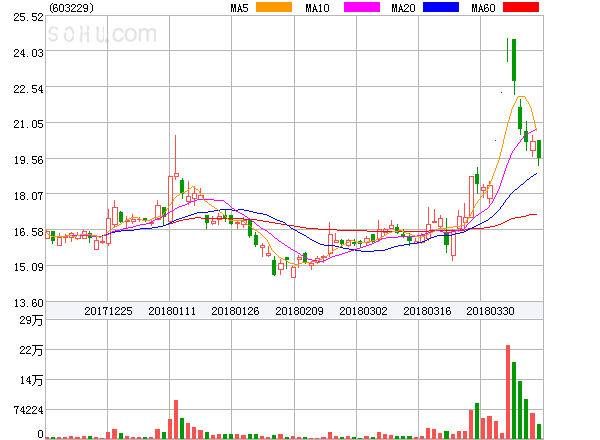Click the tallest green volume bar

[x=514, y=400]
